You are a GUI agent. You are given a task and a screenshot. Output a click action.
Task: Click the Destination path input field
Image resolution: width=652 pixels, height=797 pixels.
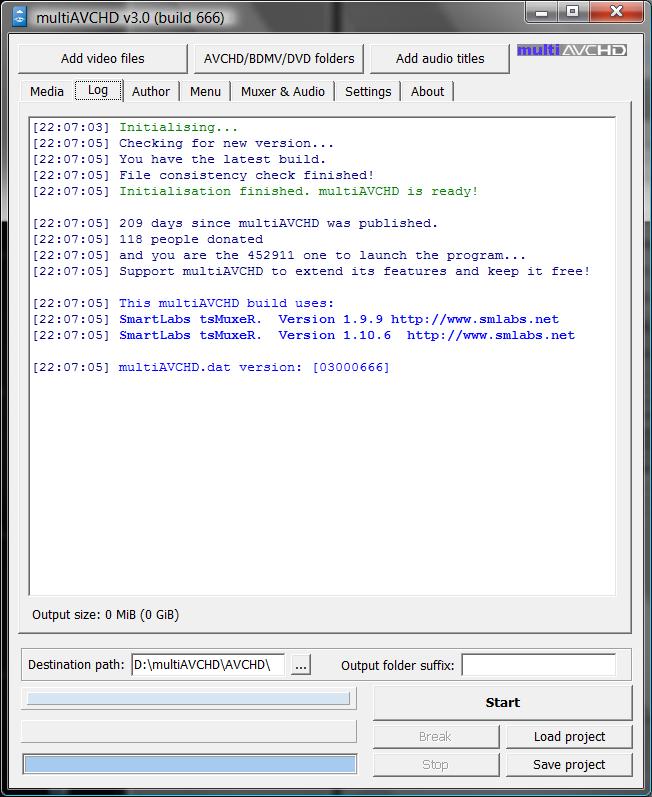click(x=208, y=665)
